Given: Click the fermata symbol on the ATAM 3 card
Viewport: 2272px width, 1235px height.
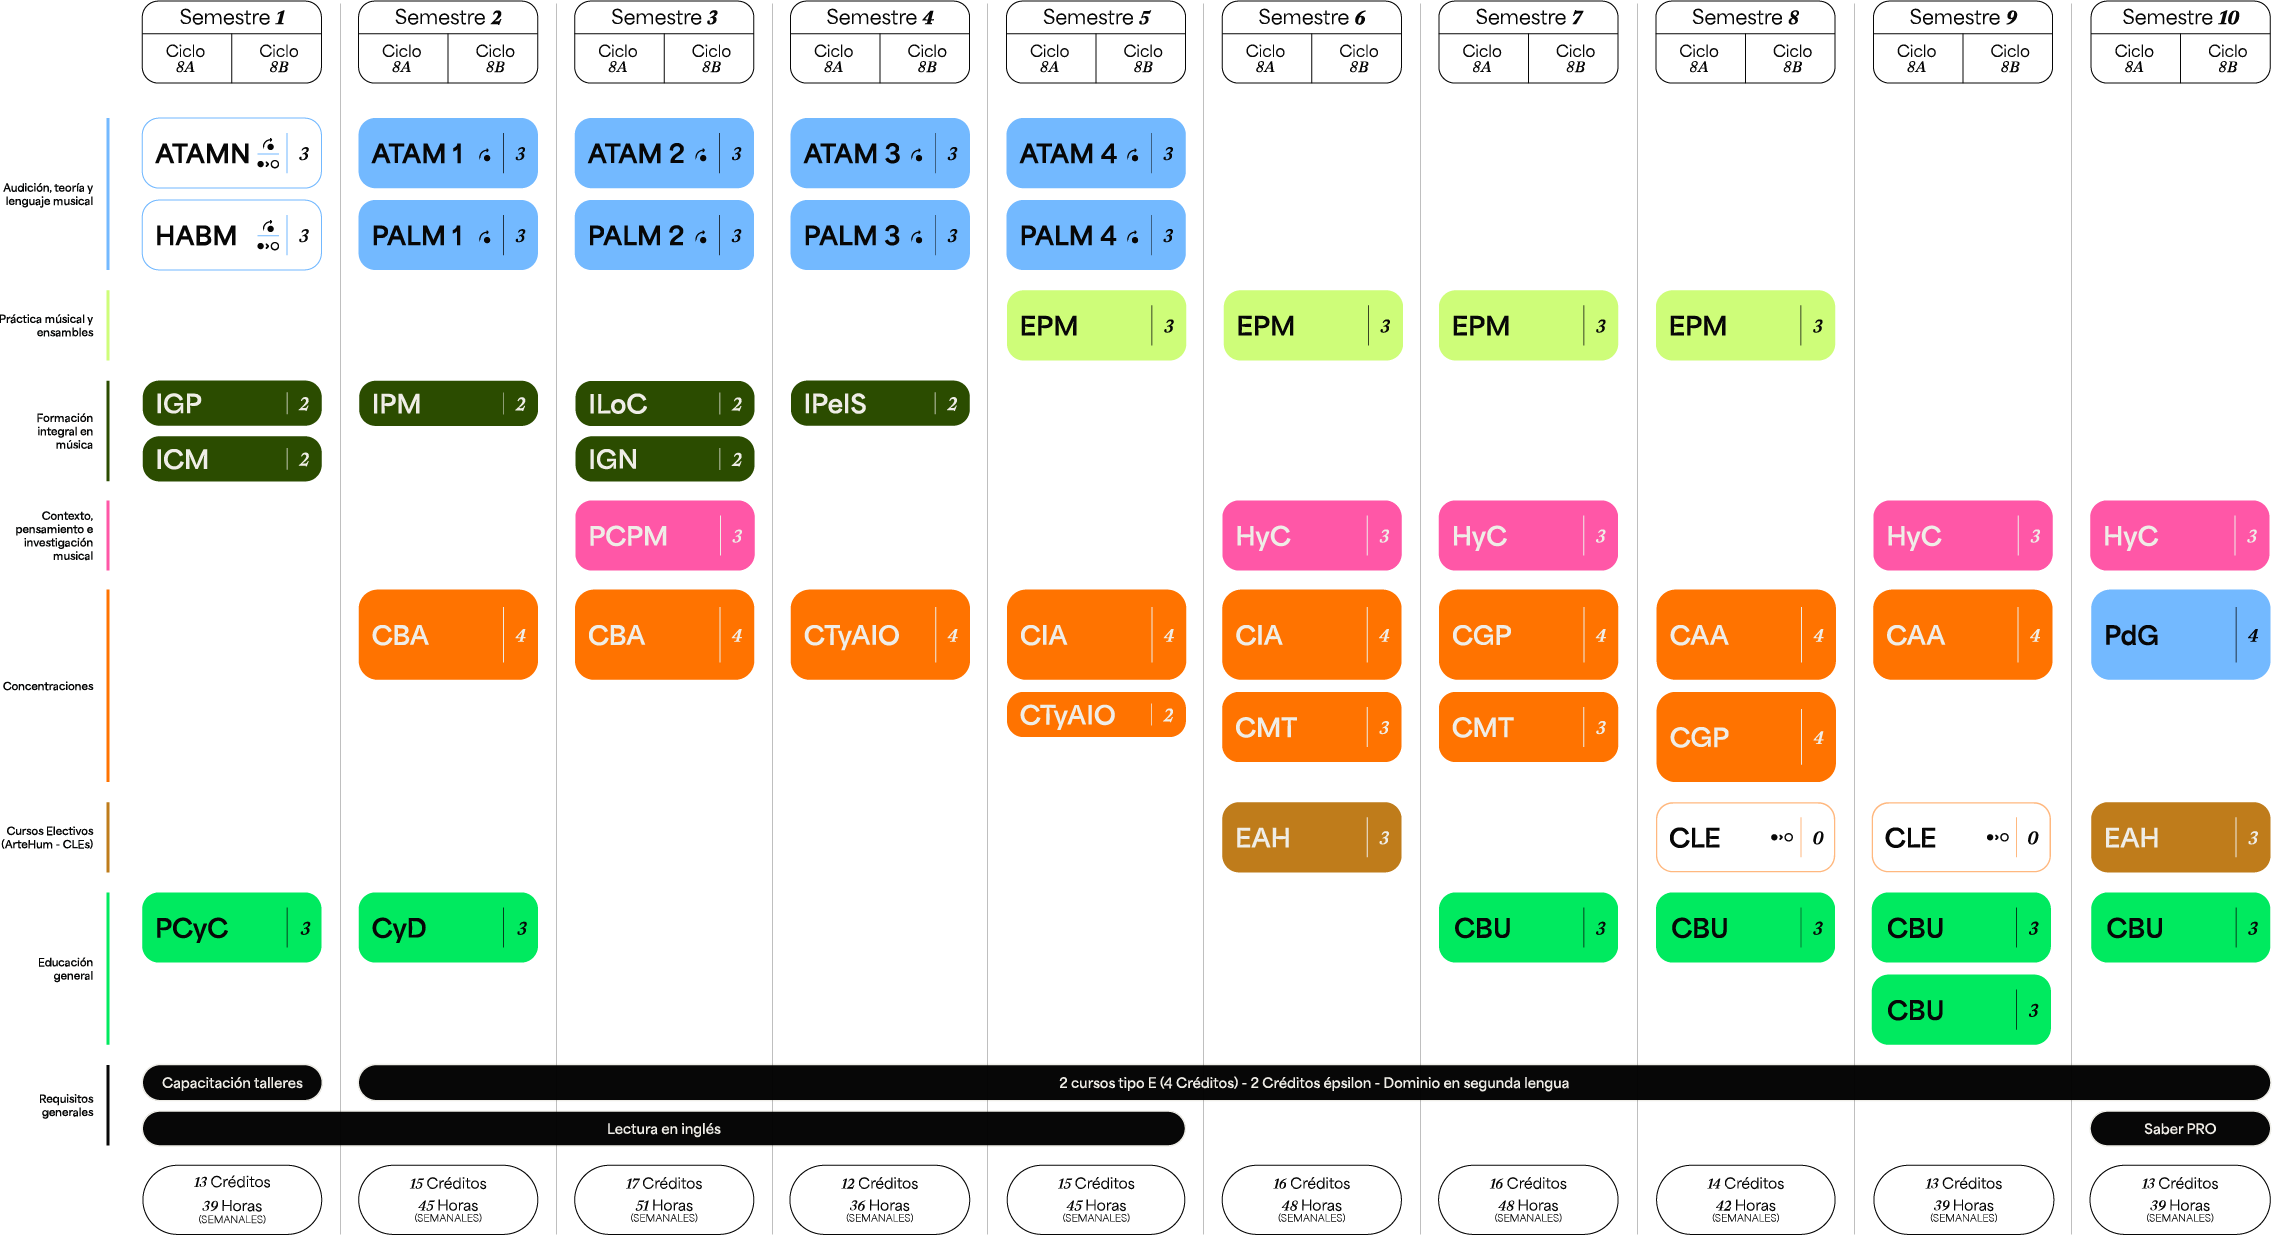Looking at the screenshot, I should [x=917, y=155].
